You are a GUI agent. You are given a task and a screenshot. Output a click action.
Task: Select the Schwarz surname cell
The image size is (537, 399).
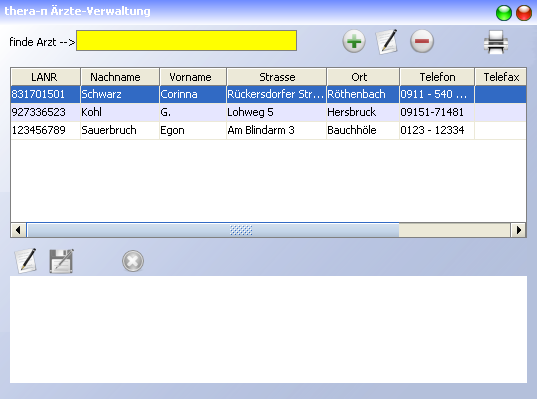click(x=120, y=94)
